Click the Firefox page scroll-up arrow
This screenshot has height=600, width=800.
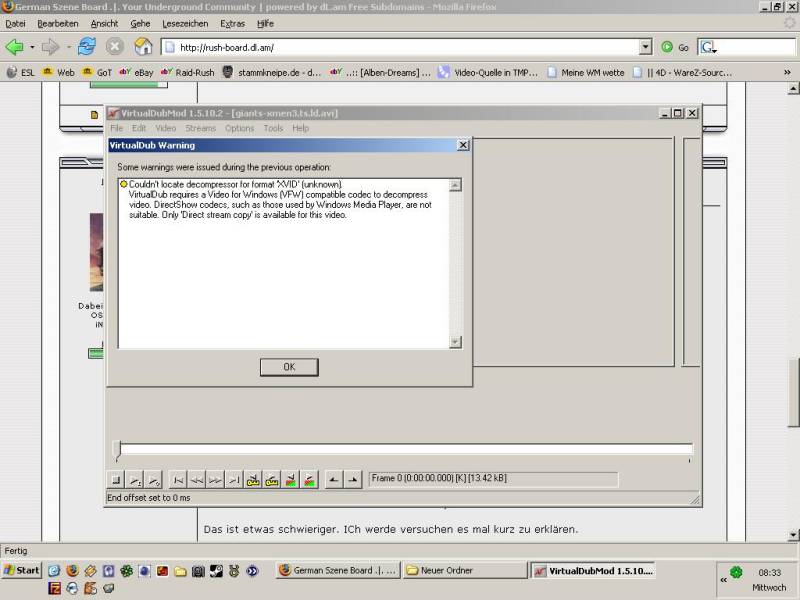[793, 89]
